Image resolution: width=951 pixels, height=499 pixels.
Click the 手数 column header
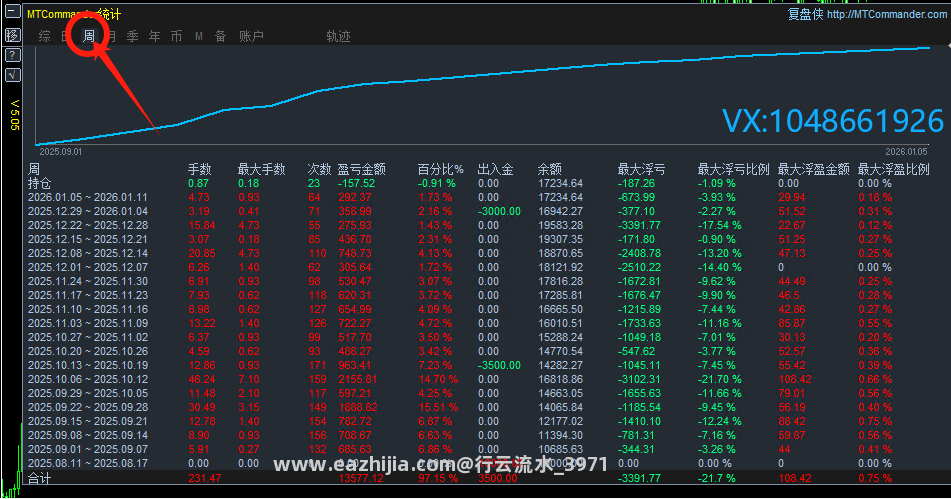[200, 169]
